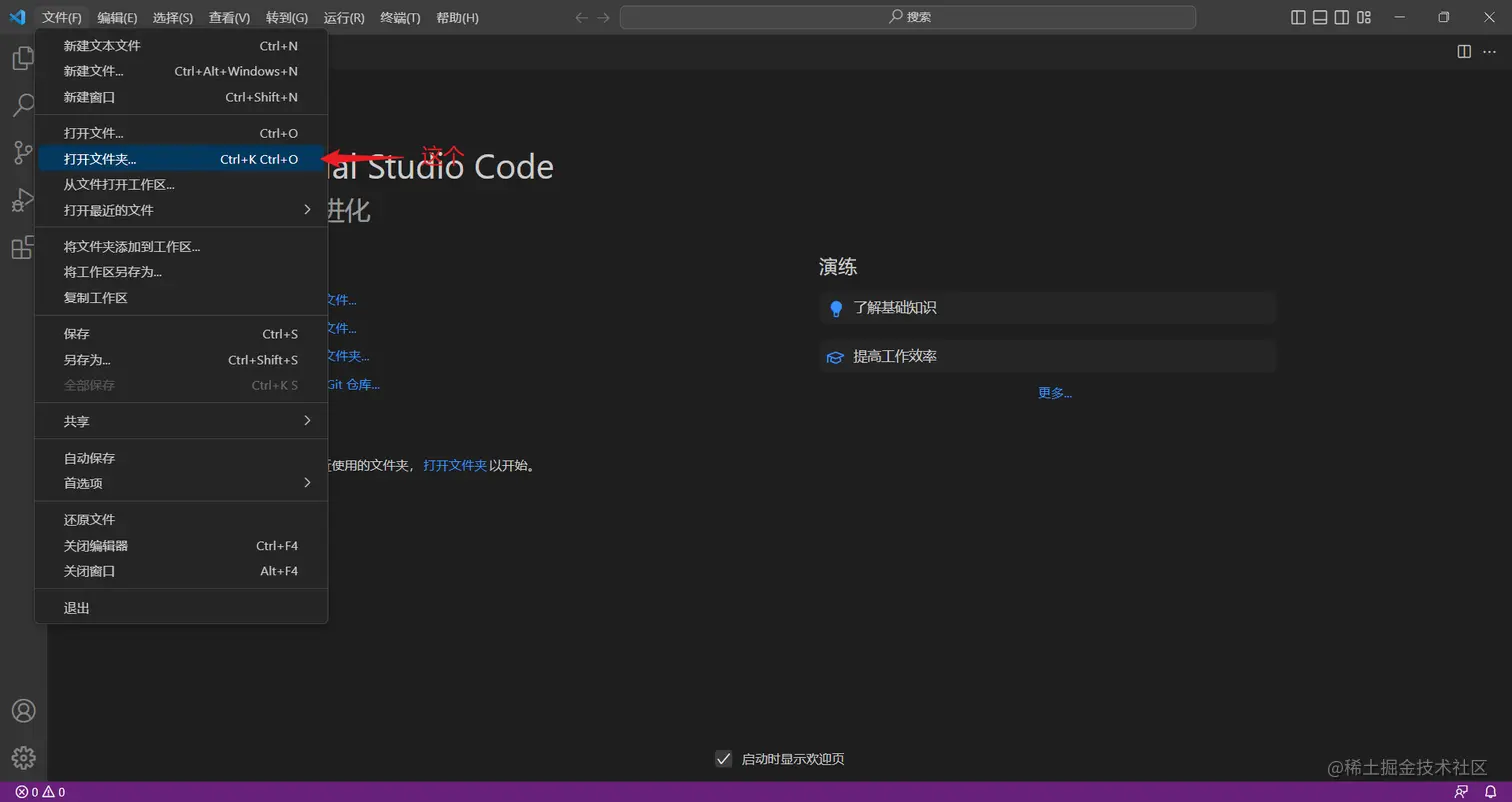
Task: Expand the 打开最近的文件 submenu
Action: point(181,210)
